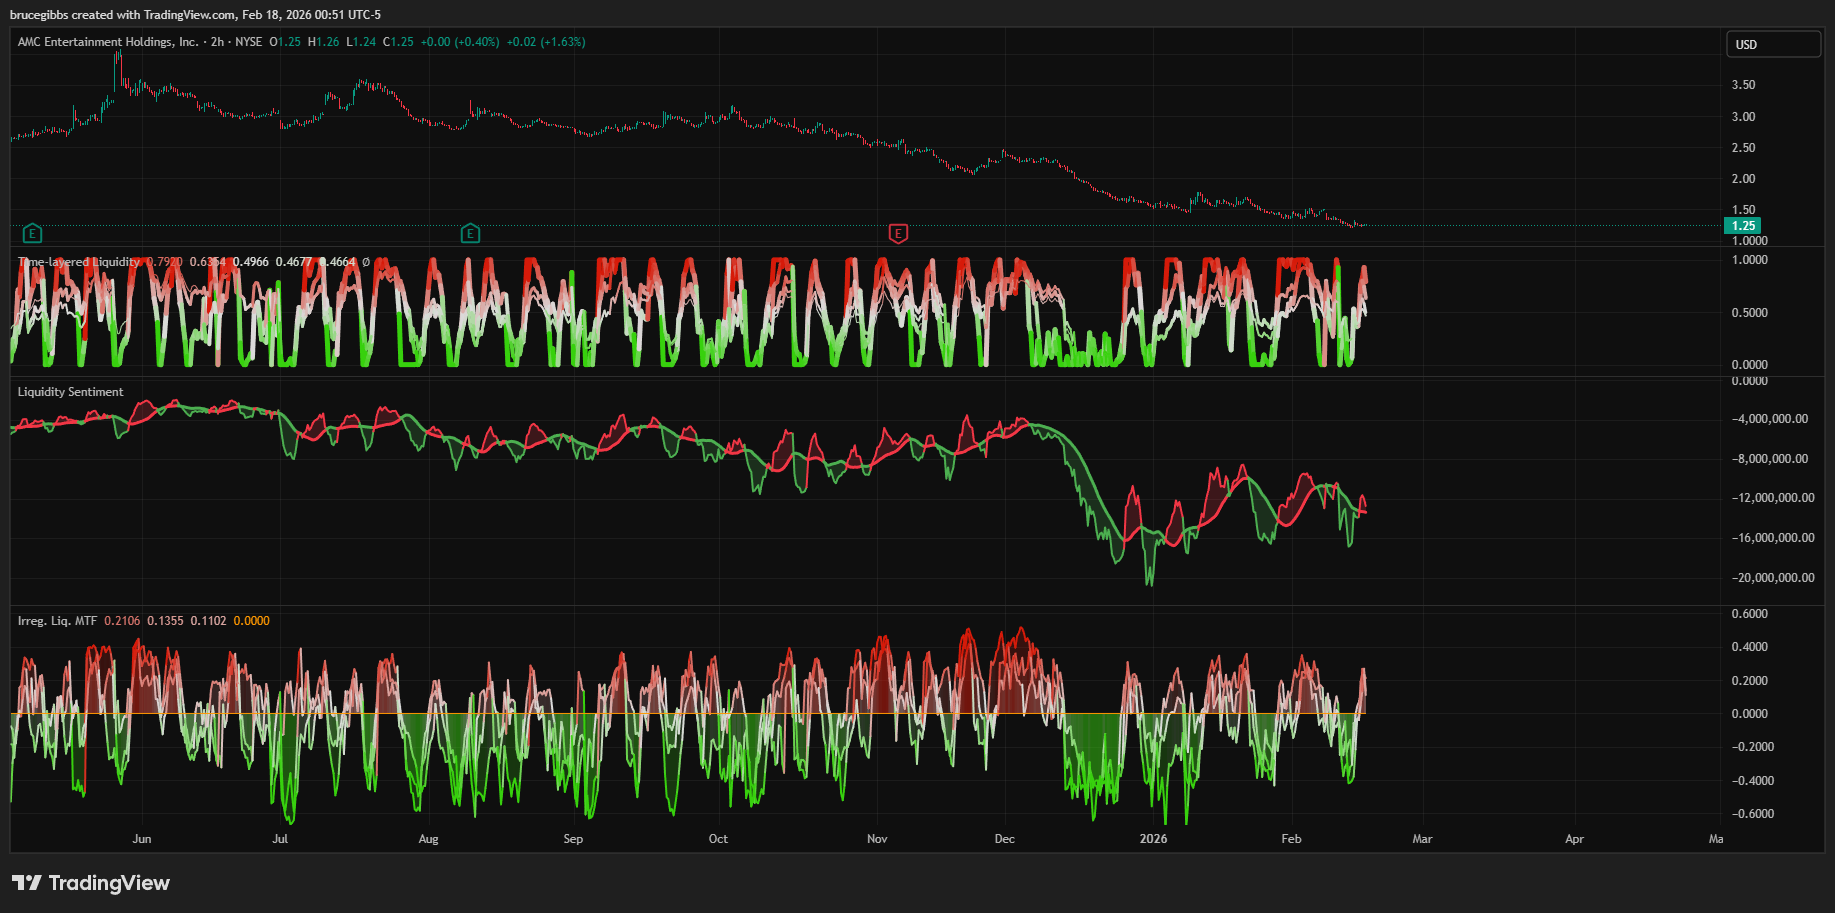Screen dimensions: 1835x913
Task: Click the Feb label on time axis
Action: coord(1291,839)
